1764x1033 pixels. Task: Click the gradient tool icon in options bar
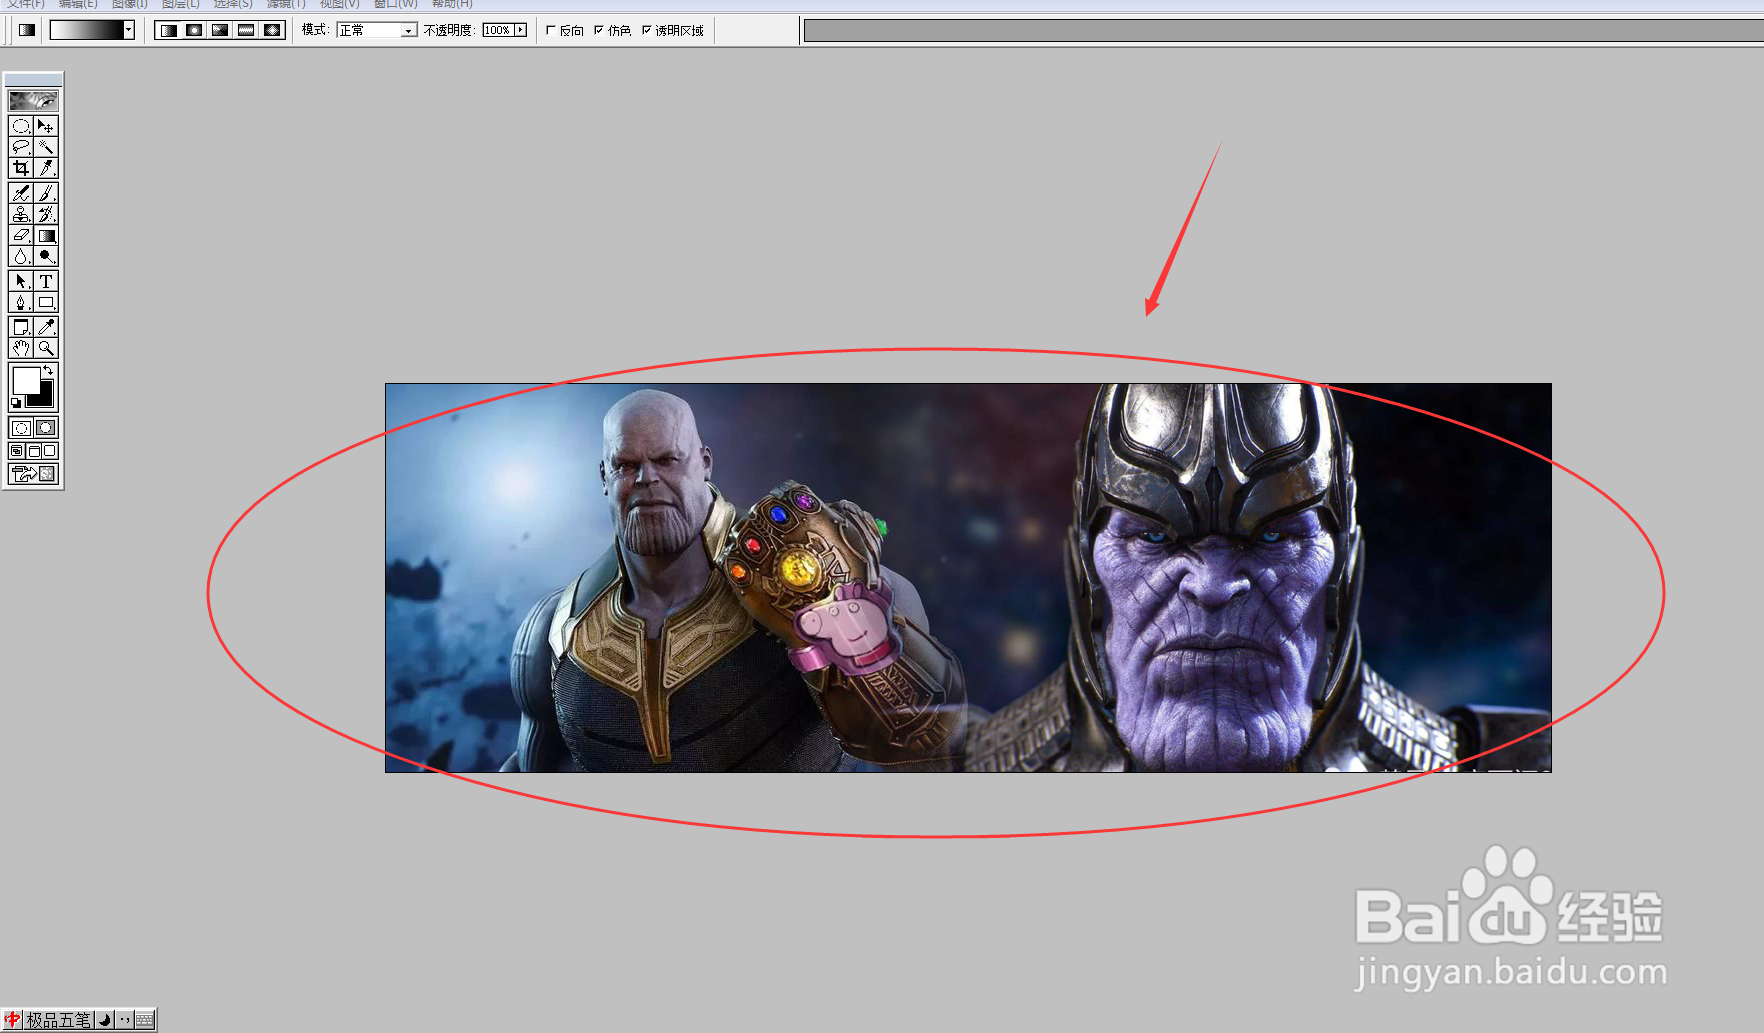pyautogui.click(x=27, y=30)
